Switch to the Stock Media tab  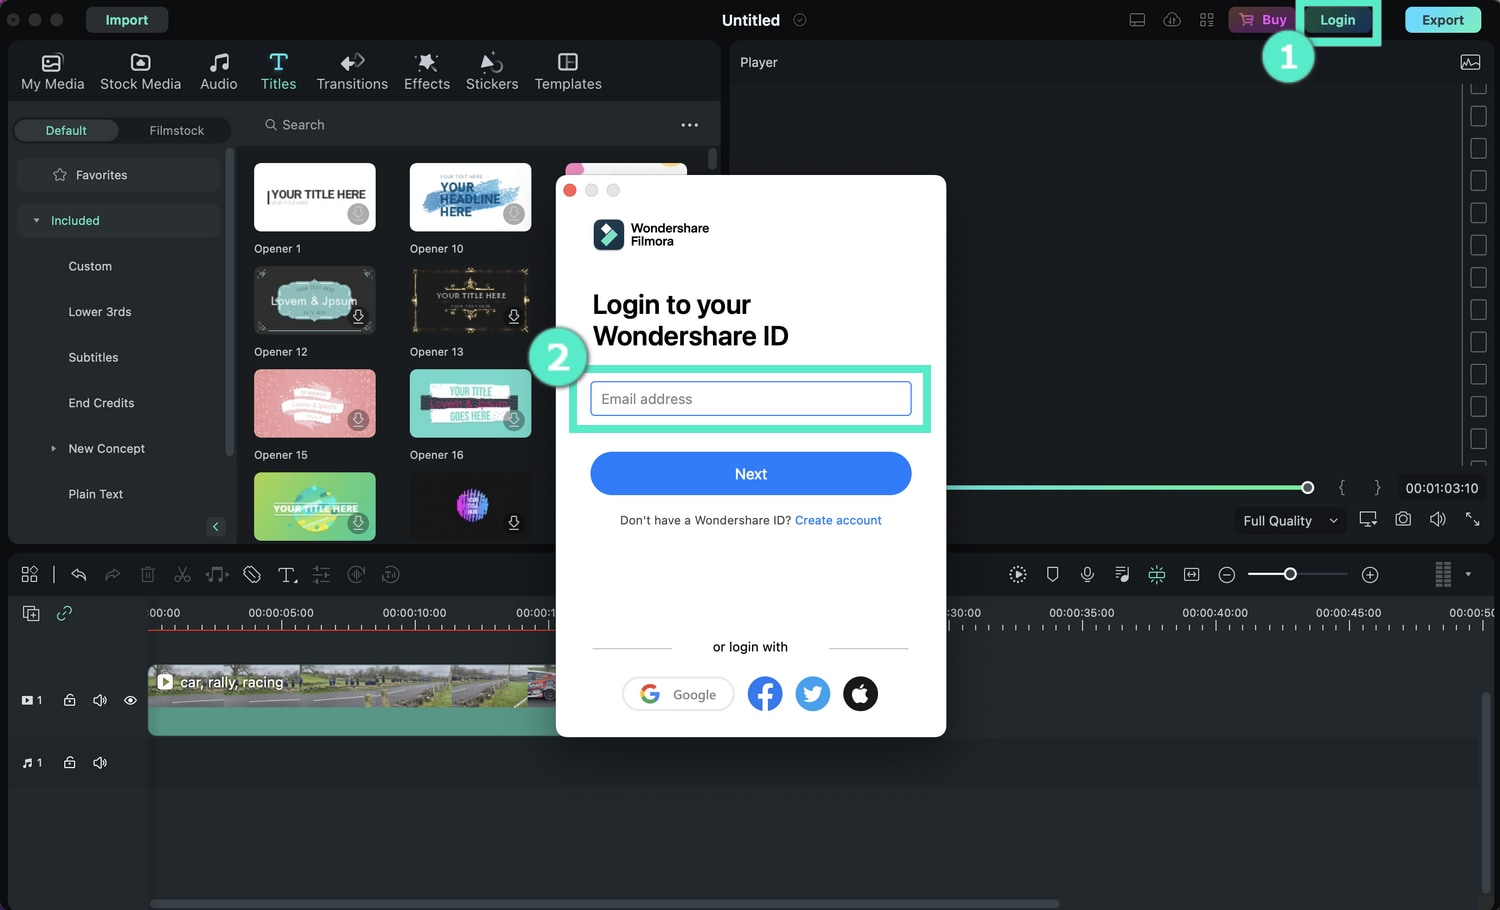pyautogui.click(x=140, y=72)
